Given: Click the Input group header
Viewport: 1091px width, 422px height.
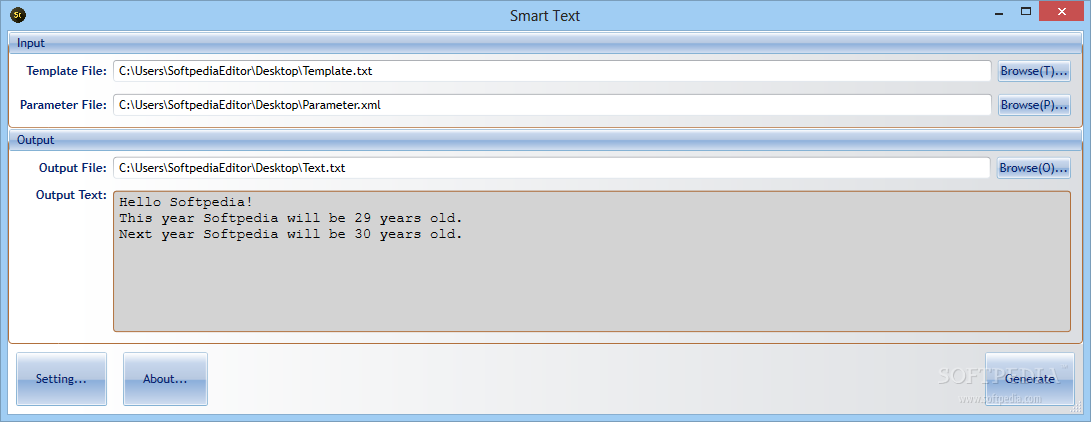Looking at the screenshot, I should 546,43.
